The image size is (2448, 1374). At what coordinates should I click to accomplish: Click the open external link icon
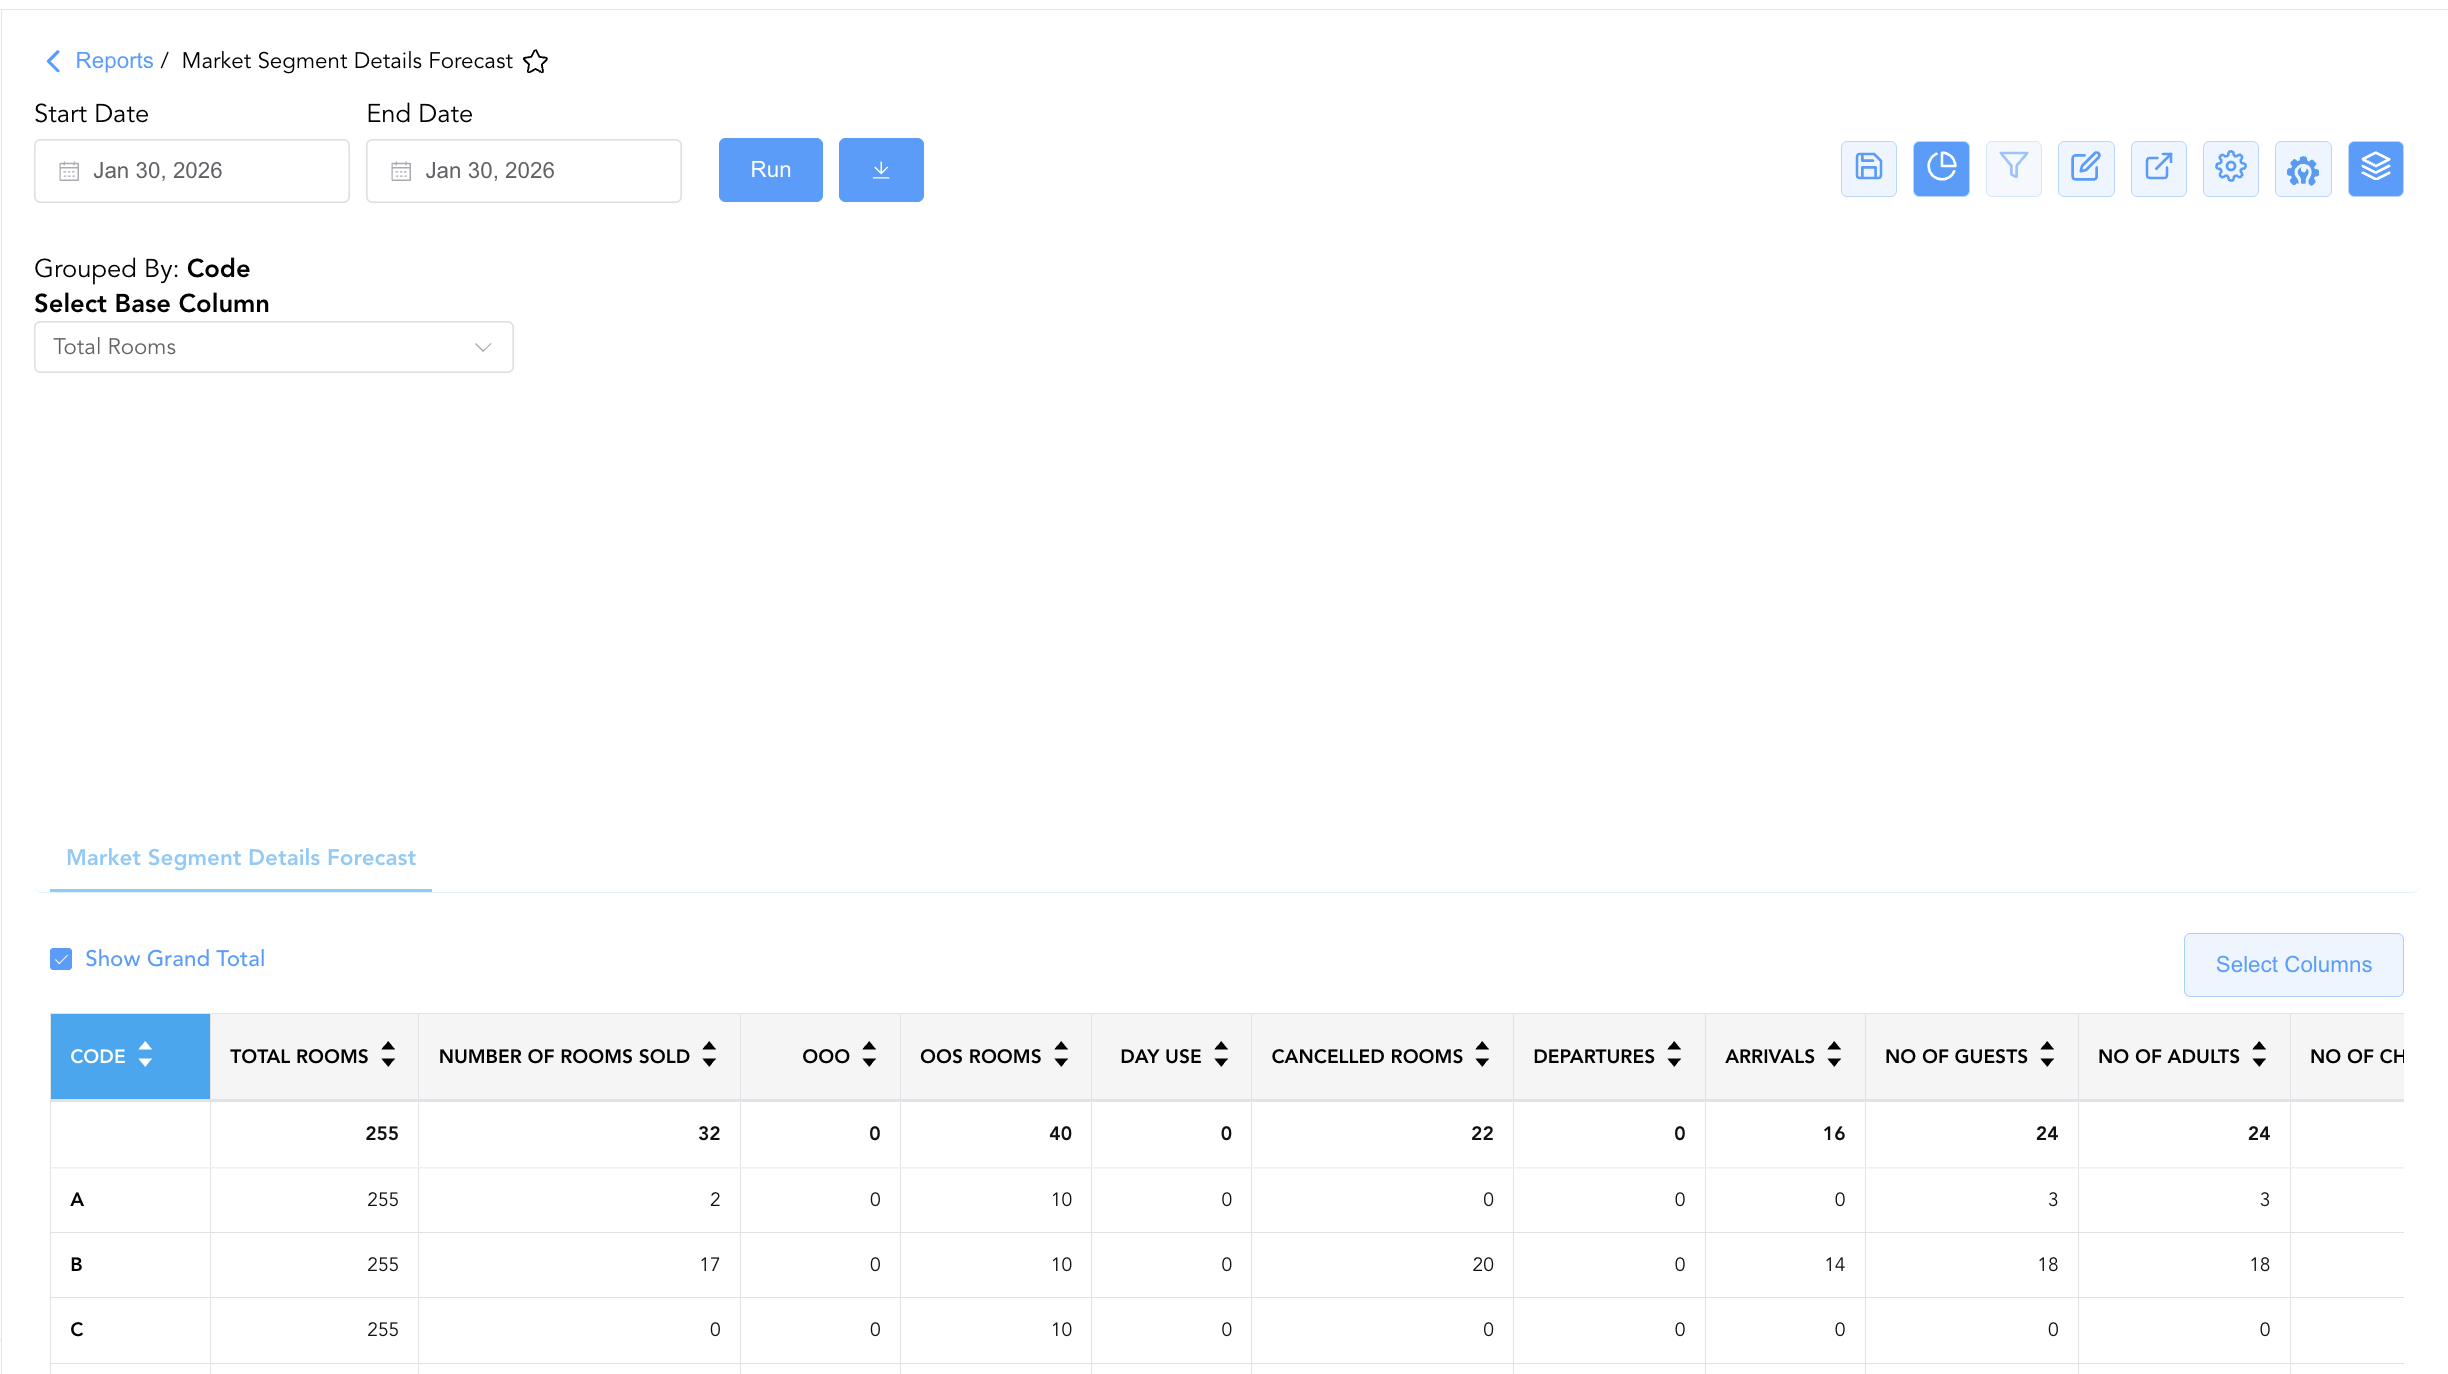2159,168
